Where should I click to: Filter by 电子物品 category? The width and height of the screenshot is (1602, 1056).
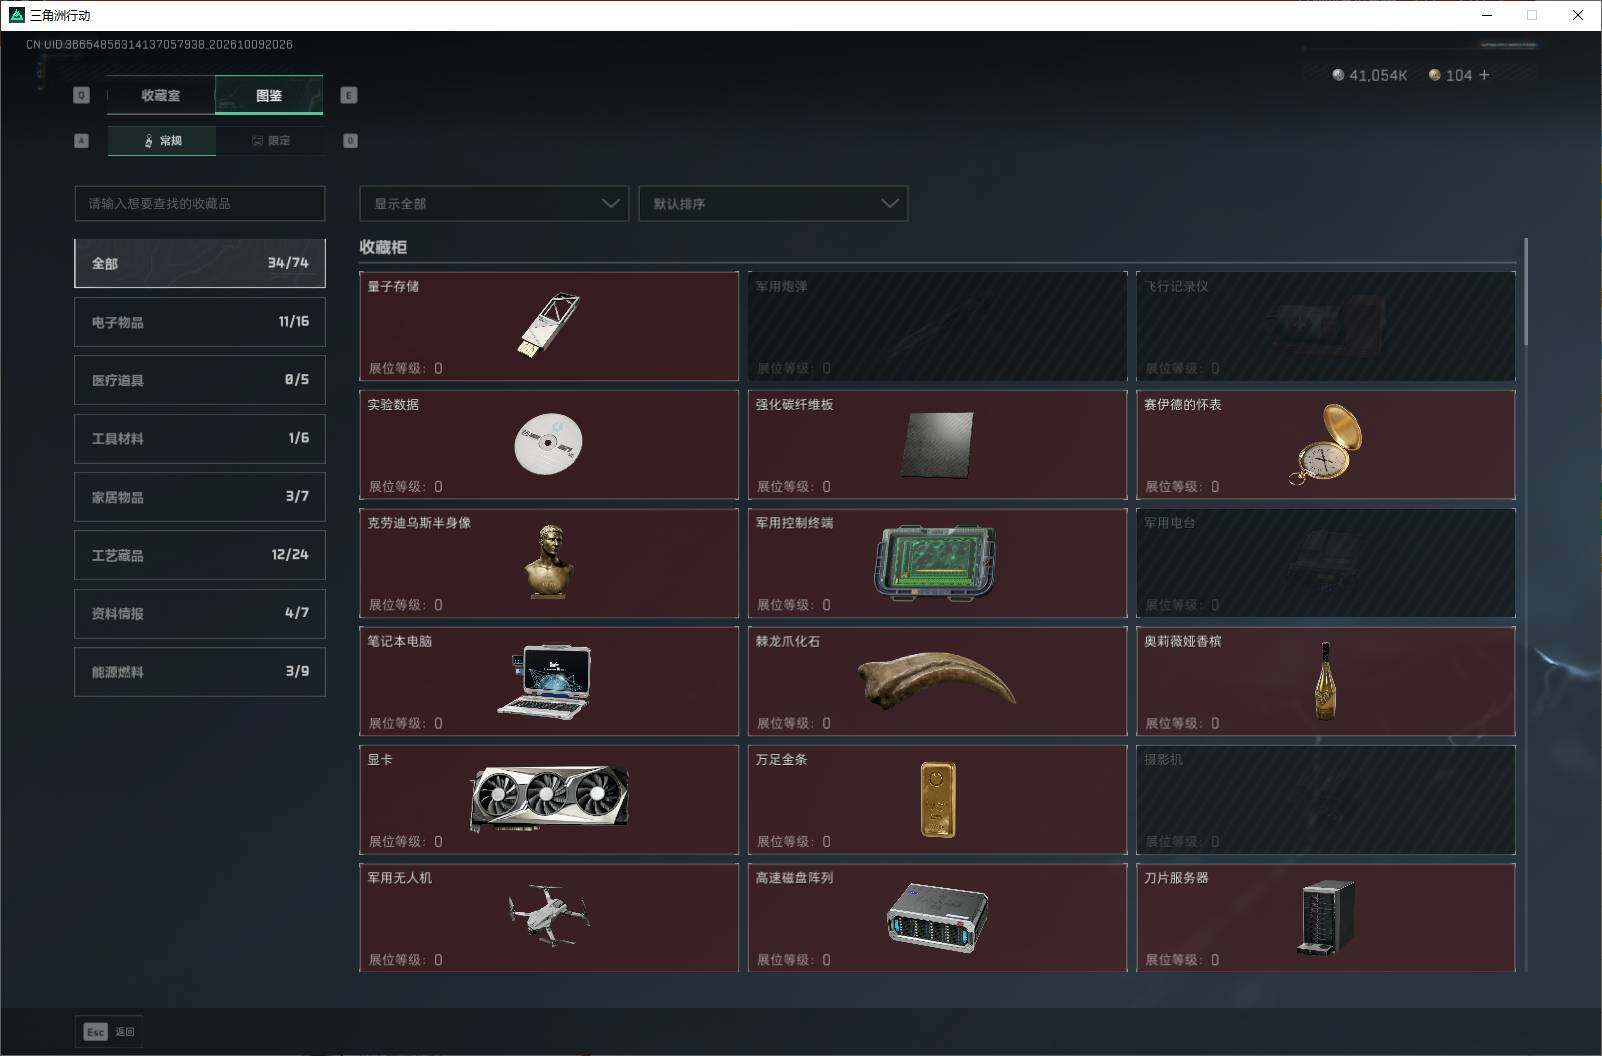tap(200, 322)
